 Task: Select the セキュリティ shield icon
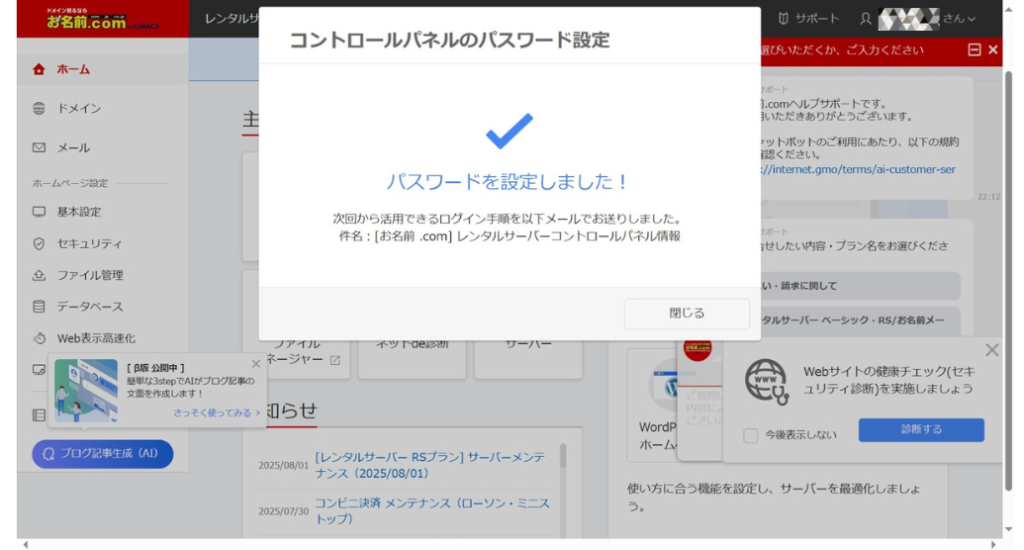[x=39, y=243]
